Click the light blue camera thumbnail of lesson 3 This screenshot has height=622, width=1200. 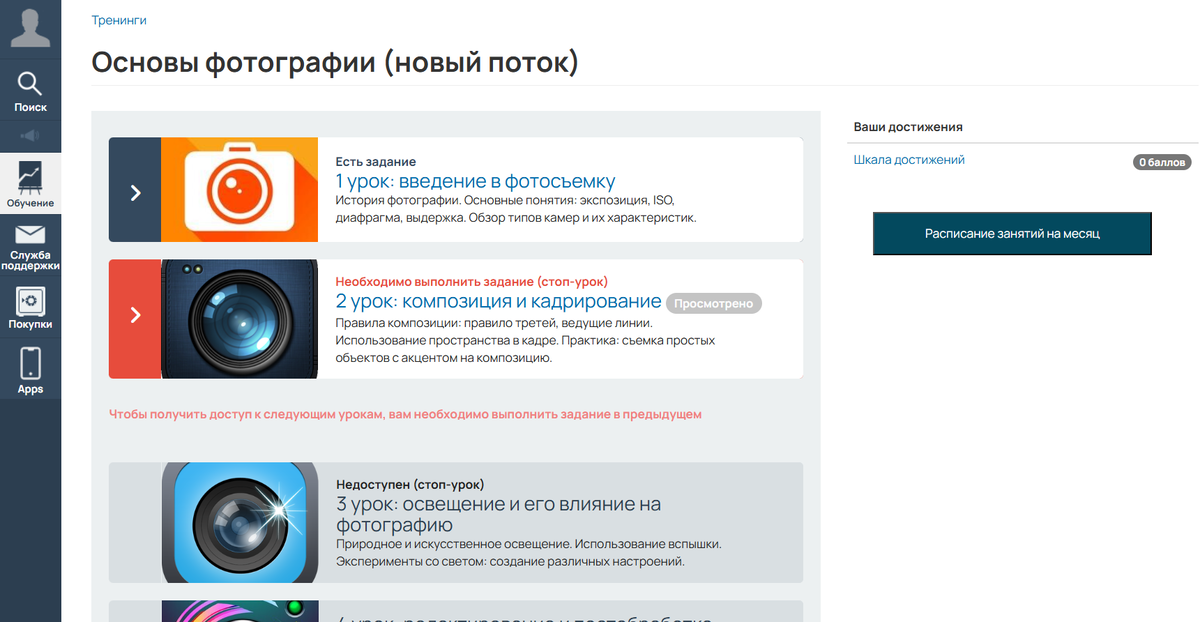tap(239, 522)
